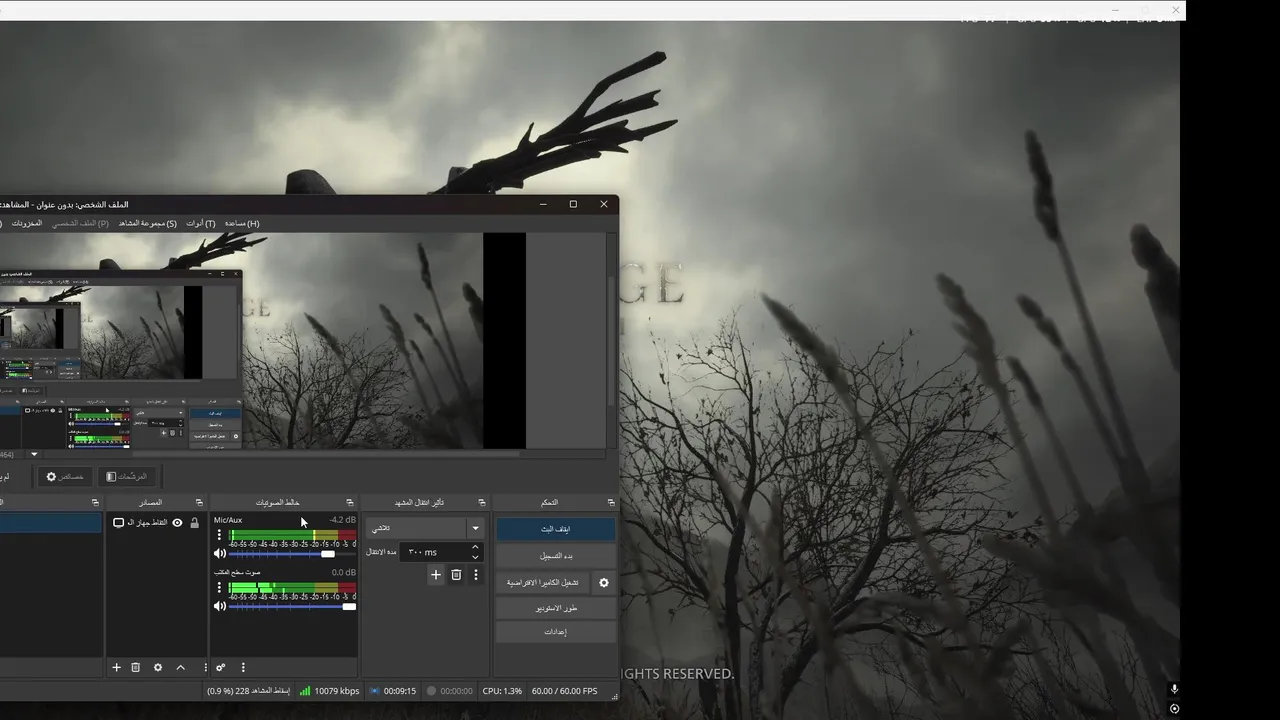
Task: Move selected source up
Action: point(181,667)
